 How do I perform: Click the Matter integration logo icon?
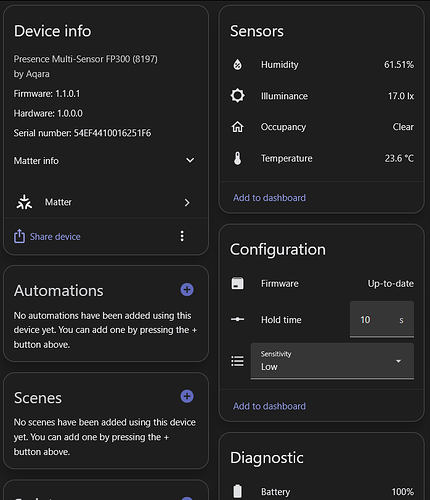click(24, 202)
